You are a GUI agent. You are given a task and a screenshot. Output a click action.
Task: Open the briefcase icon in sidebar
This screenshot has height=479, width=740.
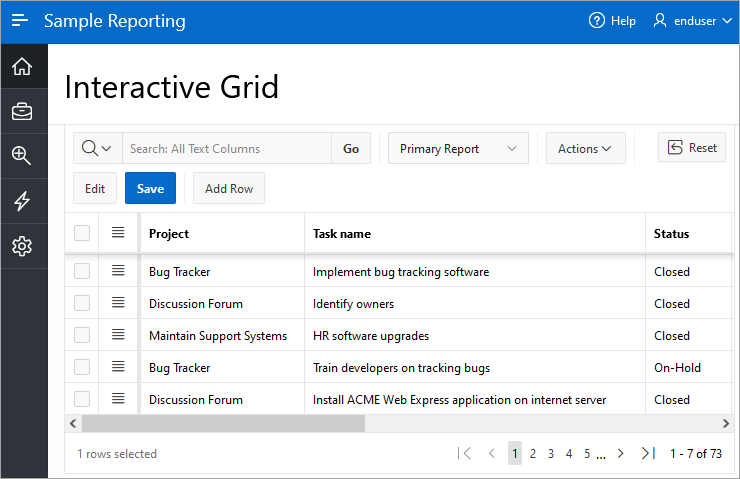click(x=22, y=112)
